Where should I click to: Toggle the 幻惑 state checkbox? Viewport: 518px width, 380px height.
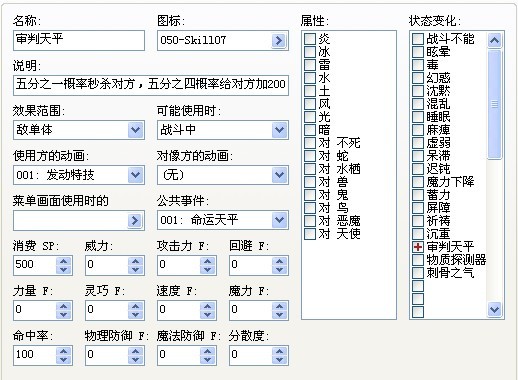pyautogui.click(x=418, y=78)
